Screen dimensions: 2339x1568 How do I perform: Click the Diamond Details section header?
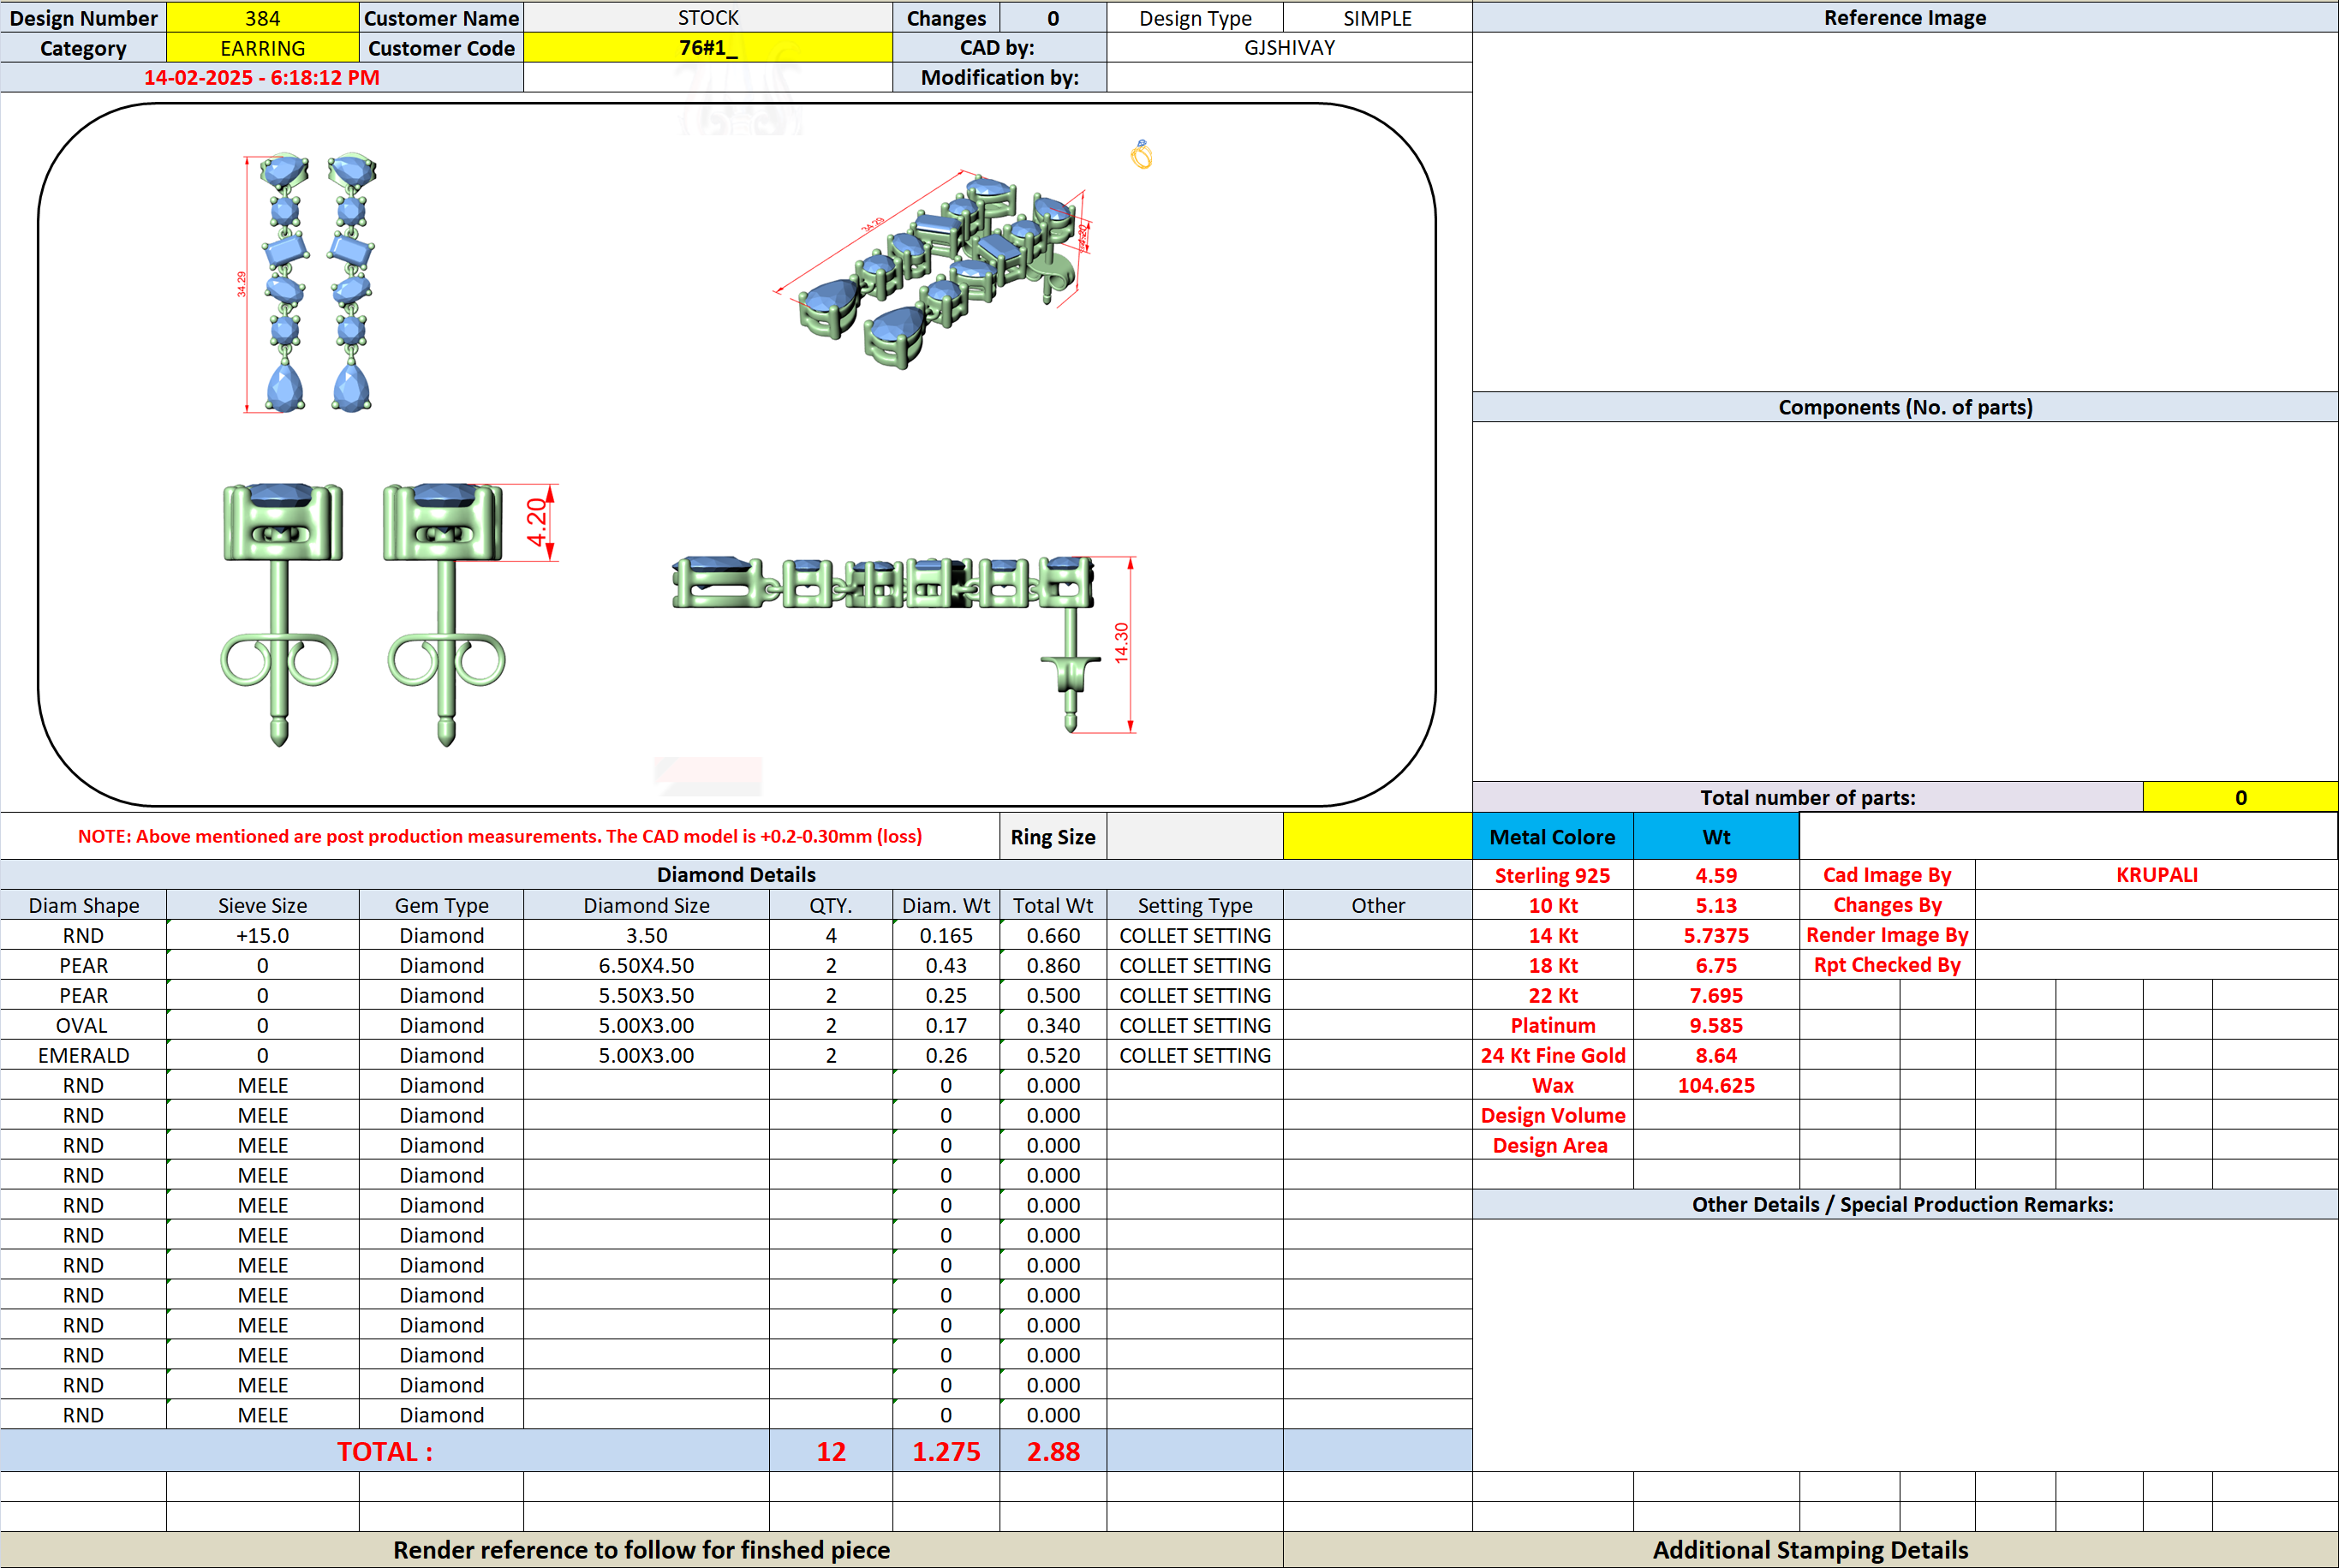pyautogui.click(x=736, y=874)
